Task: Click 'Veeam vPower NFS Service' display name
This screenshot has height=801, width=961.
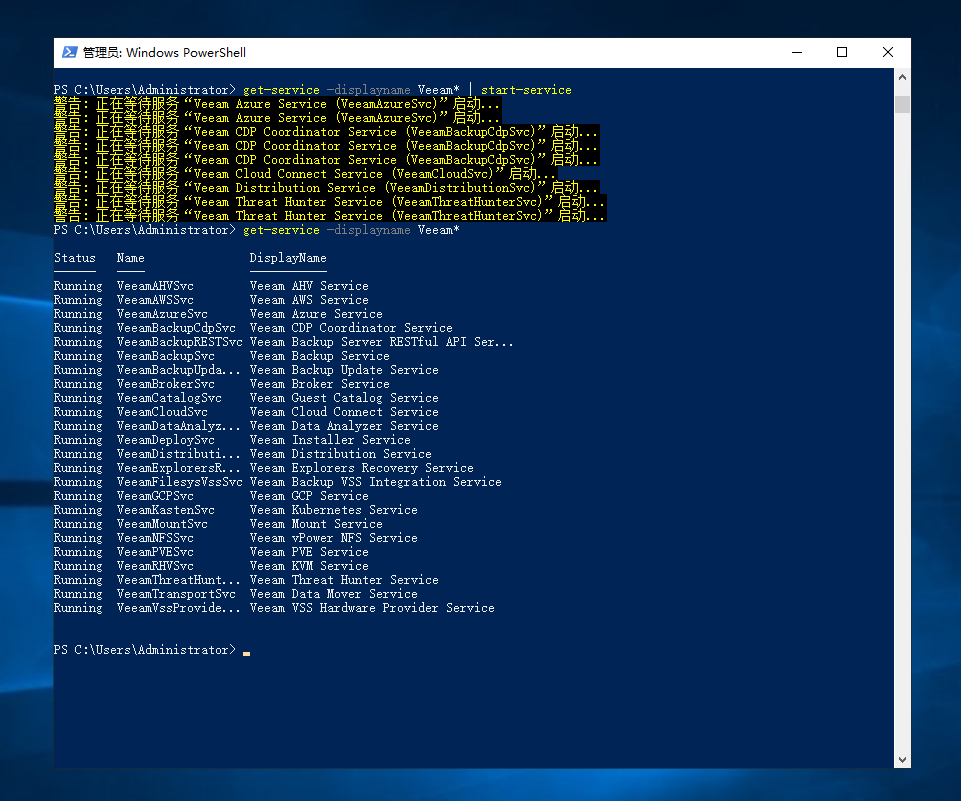Action: [334, 538]
